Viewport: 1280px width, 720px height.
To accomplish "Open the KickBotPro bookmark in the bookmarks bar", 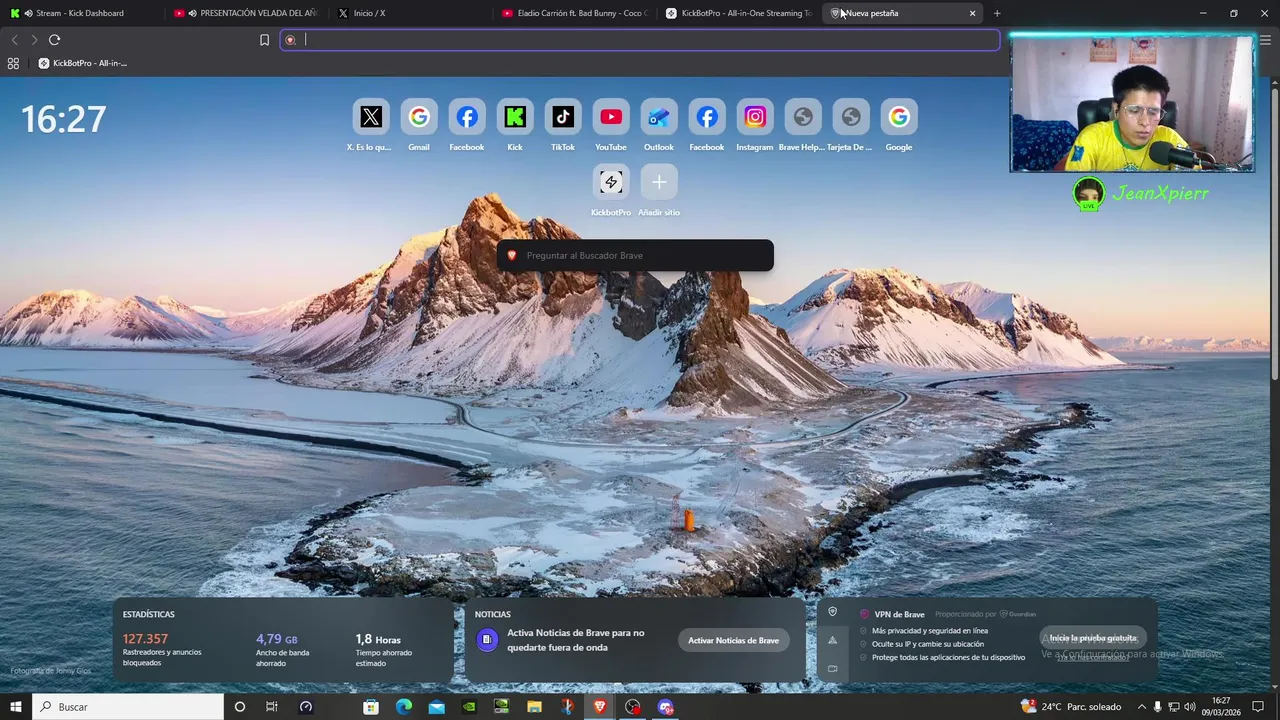I will (x=83, y=63).
